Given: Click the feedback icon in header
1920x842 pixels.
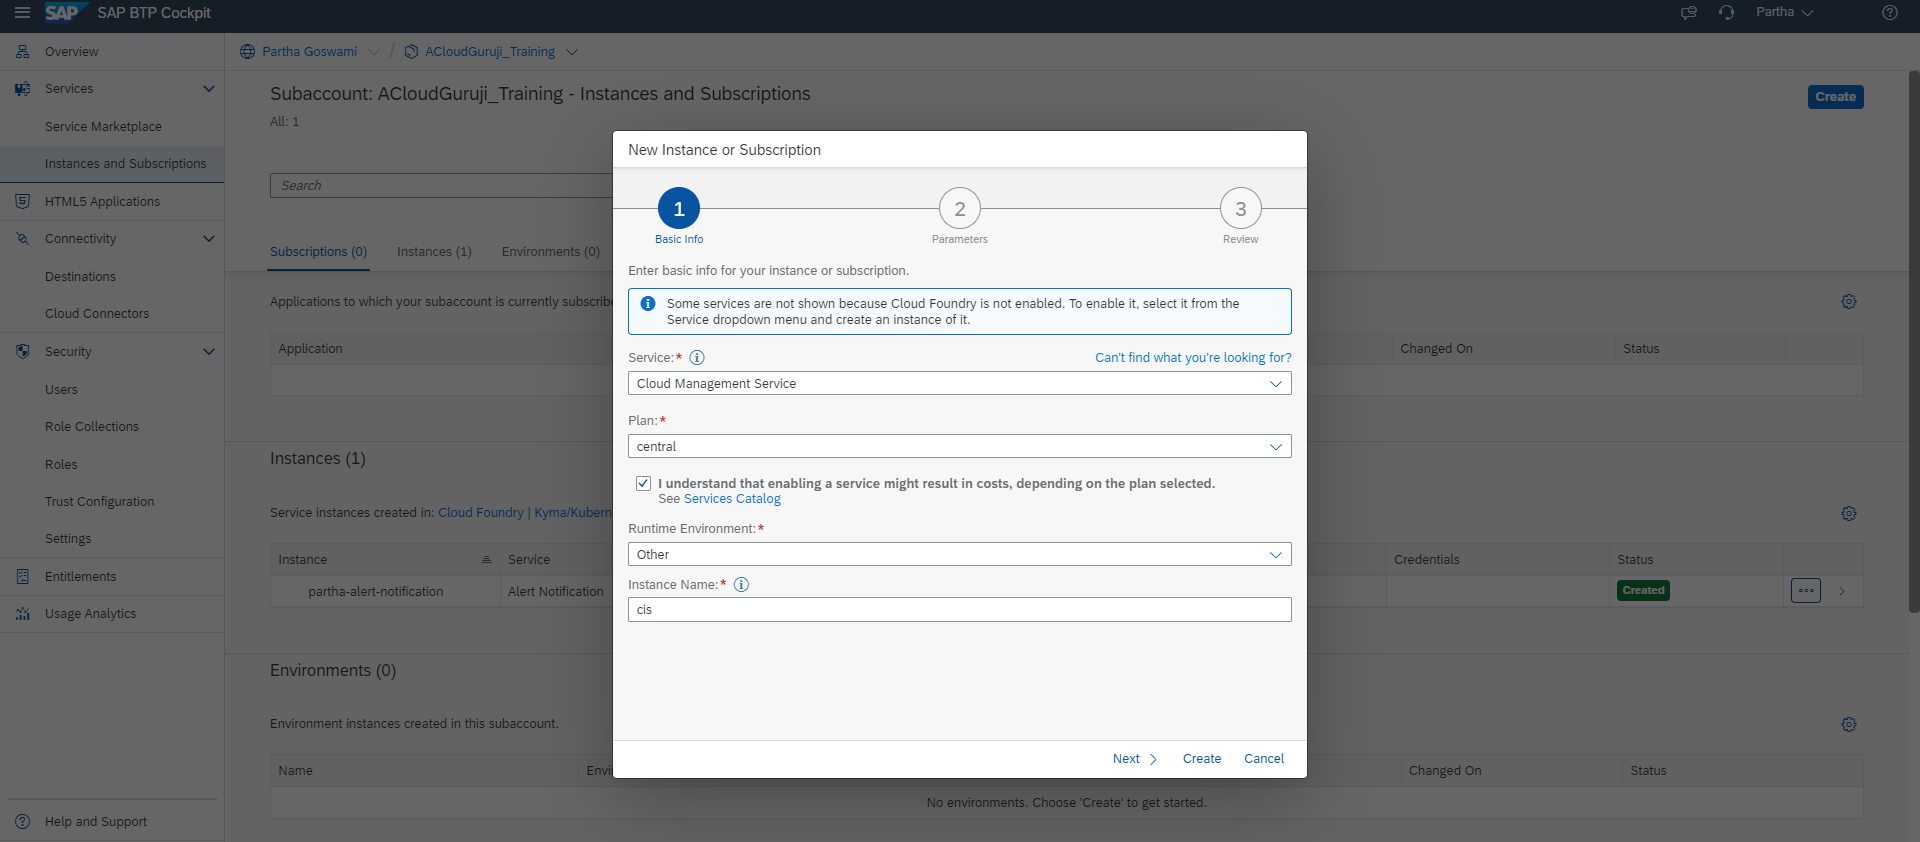Looking at the screenshot, I should [x=1689, y=13].
